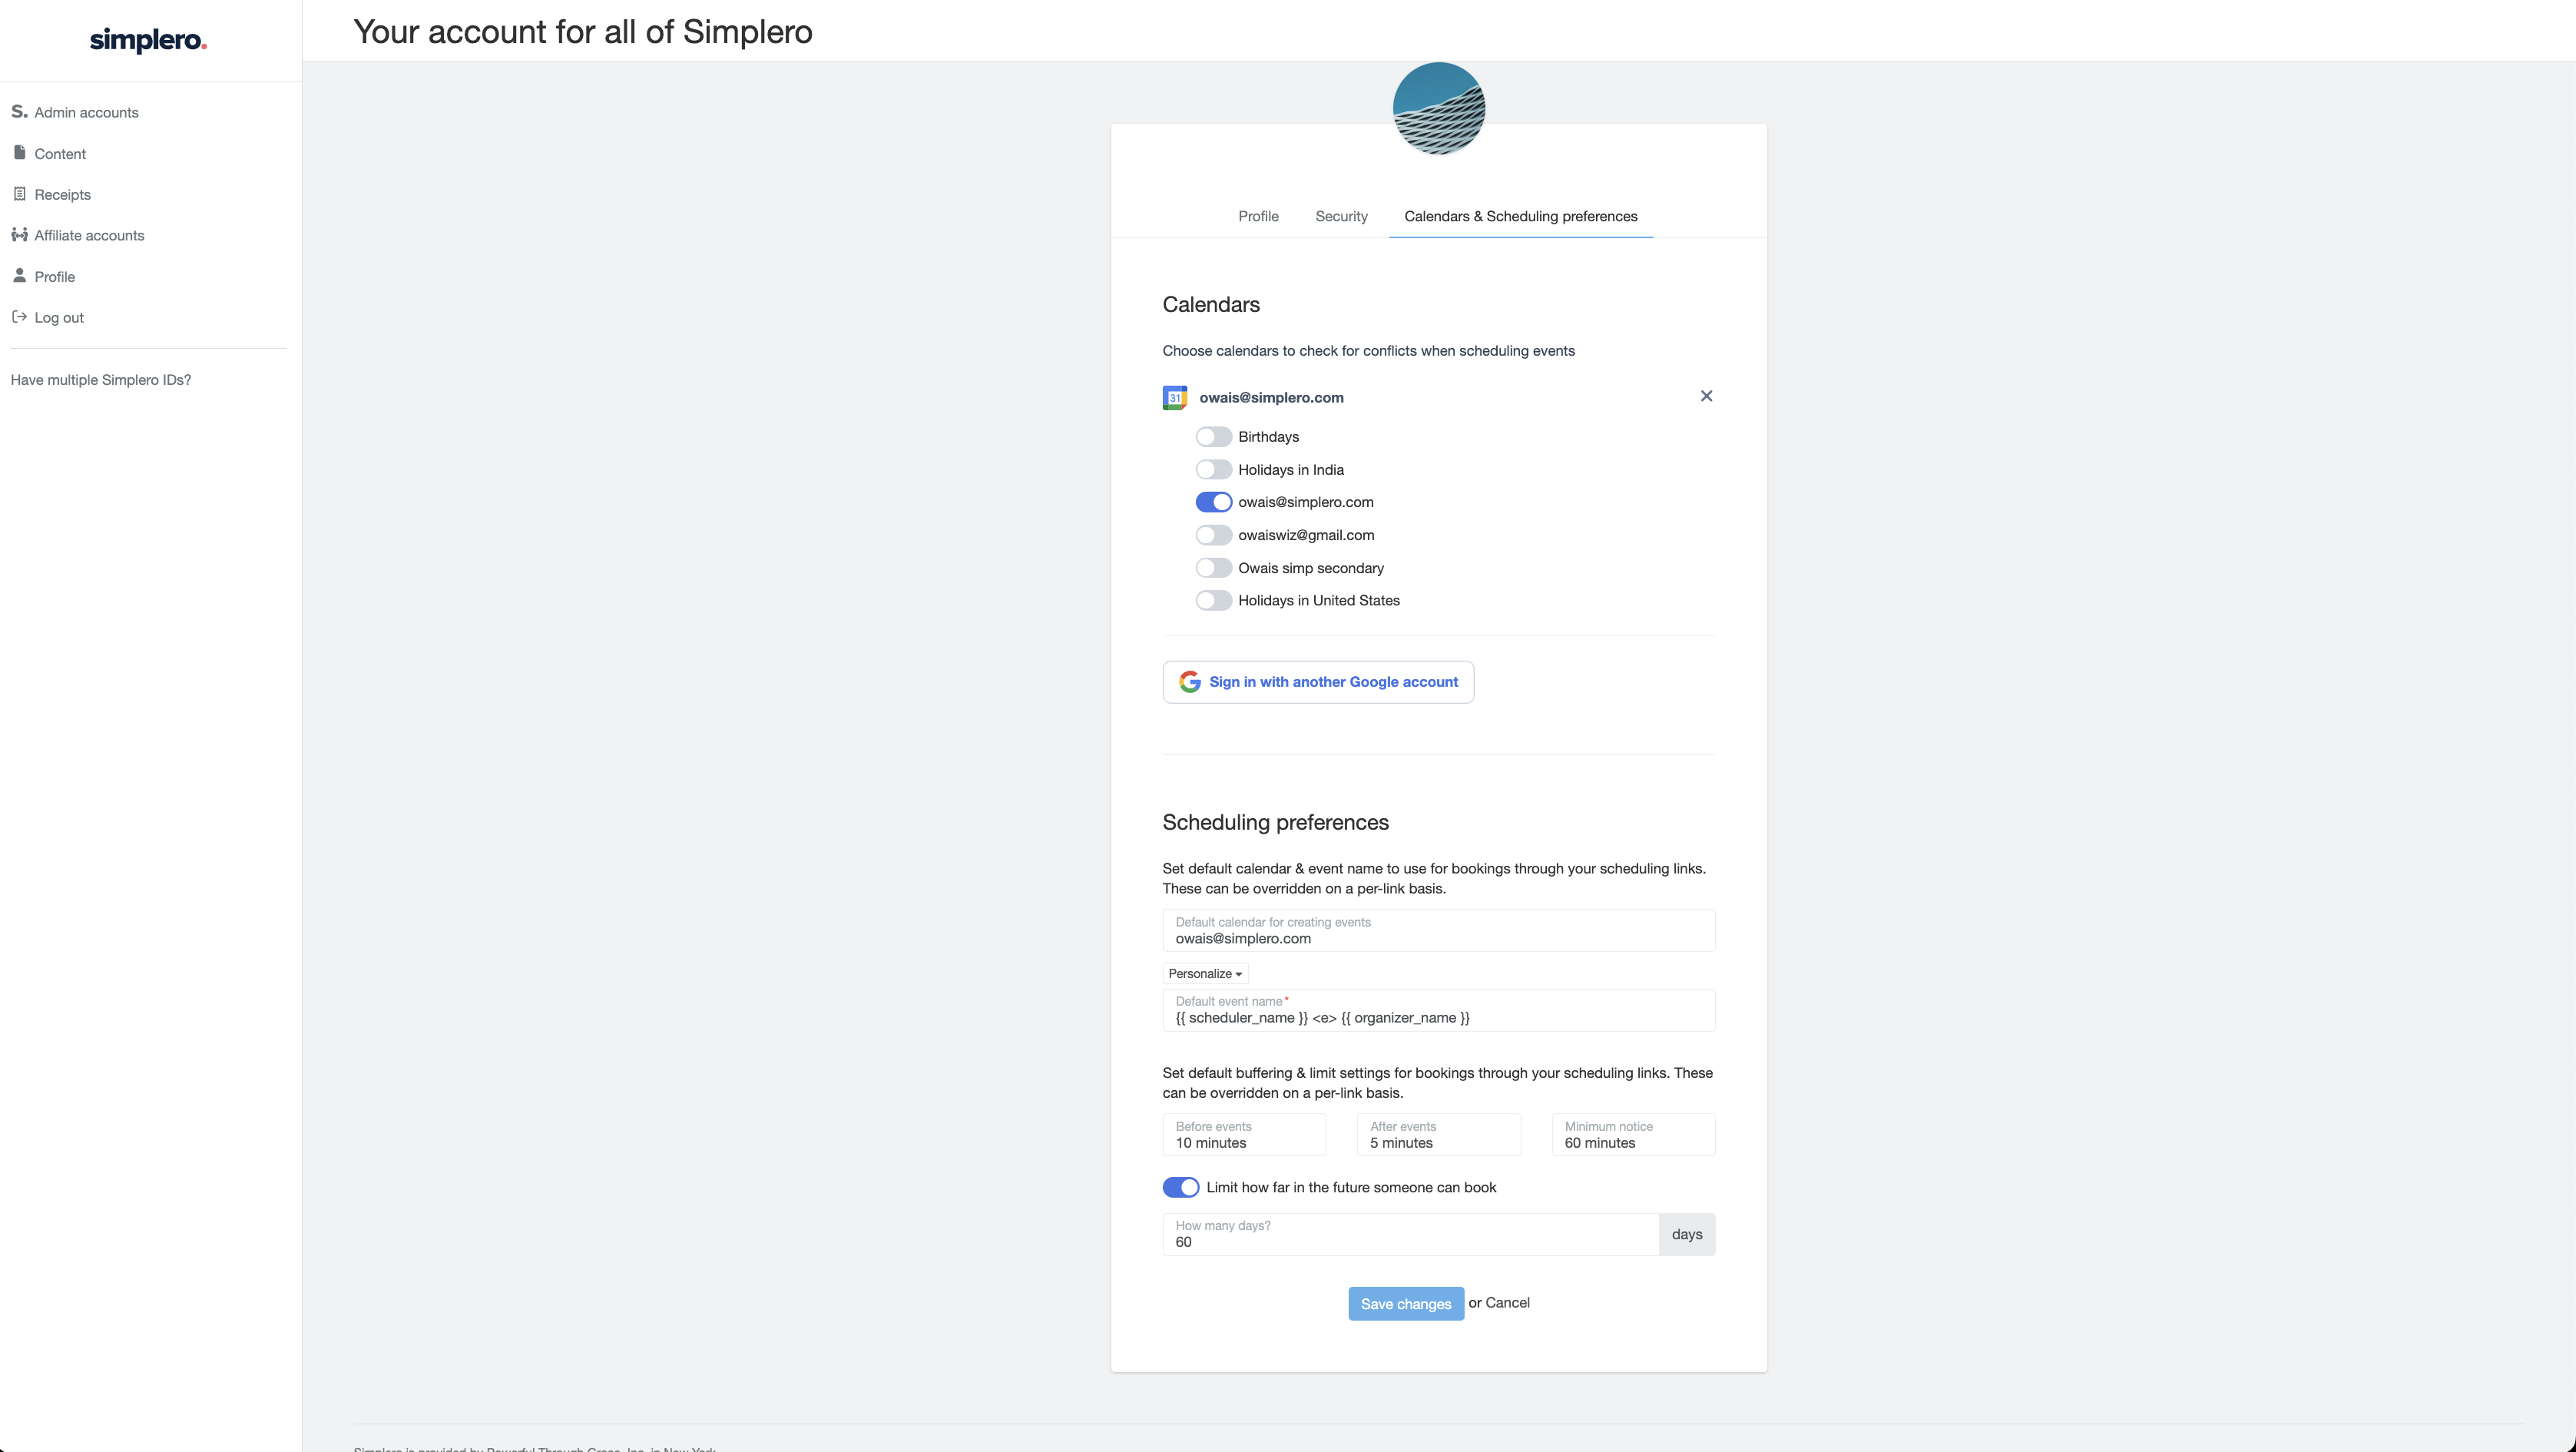Click the bold owais@simplero.com account heading
The width and height of the screenshot is (2576, 1452).
(1271, 397)
